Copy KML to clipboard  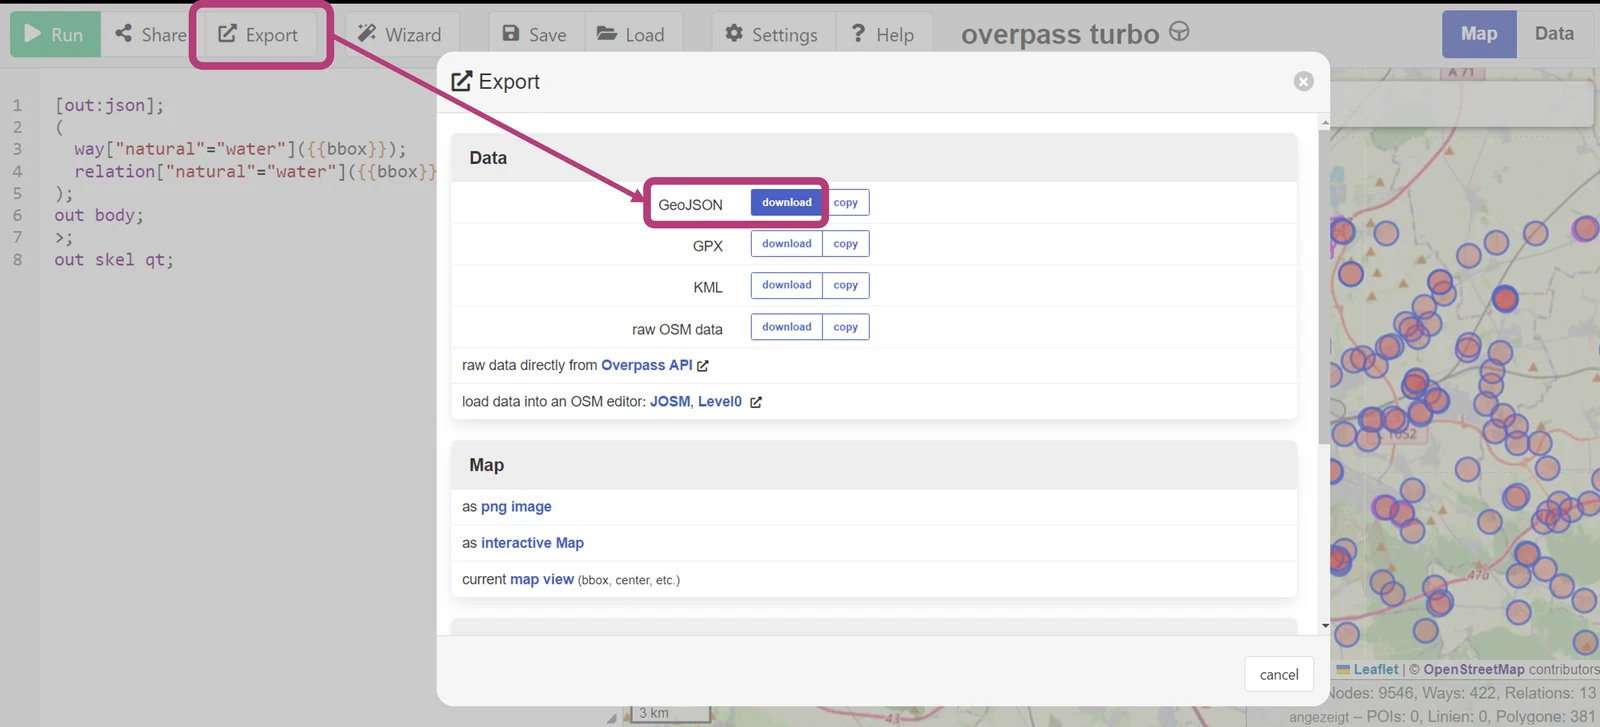(846, 285)
